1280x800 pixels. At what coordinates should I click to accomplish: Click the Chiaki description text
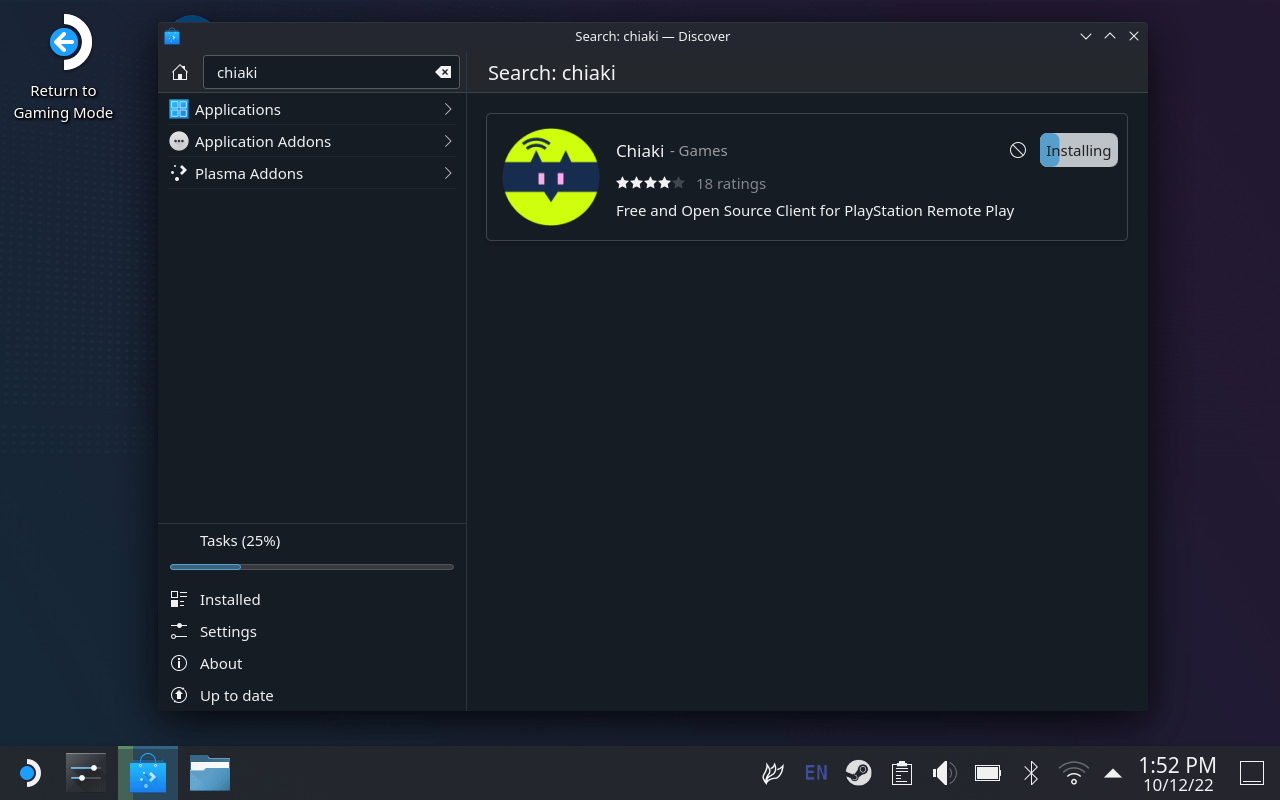coord(815,211)
